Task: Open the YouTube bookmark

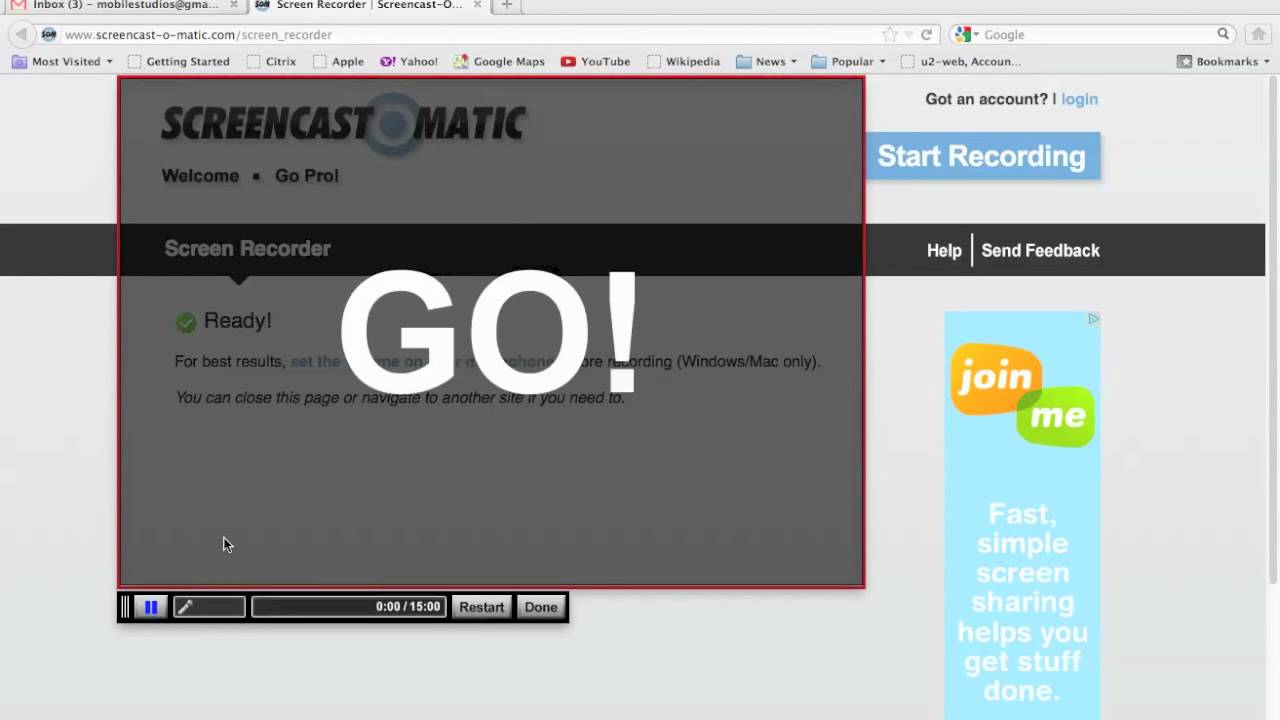Action: pos(595,61)
